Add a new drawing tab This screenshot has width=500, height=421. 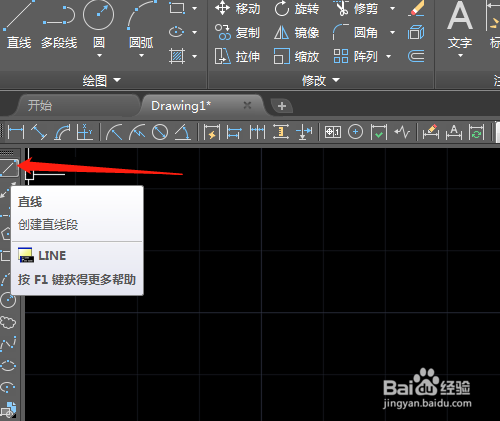click(282, 106)
